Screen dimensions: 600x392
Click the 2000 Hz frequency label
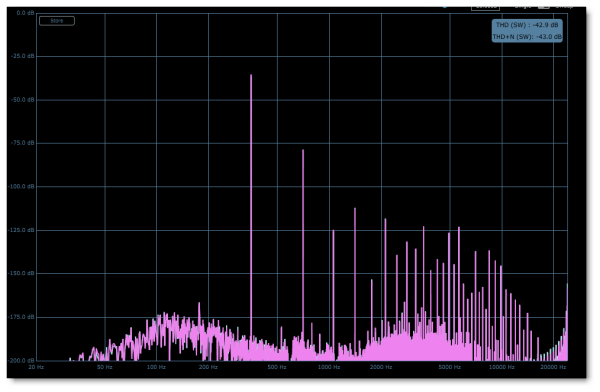pyautogui.click(x=381, y=367)
